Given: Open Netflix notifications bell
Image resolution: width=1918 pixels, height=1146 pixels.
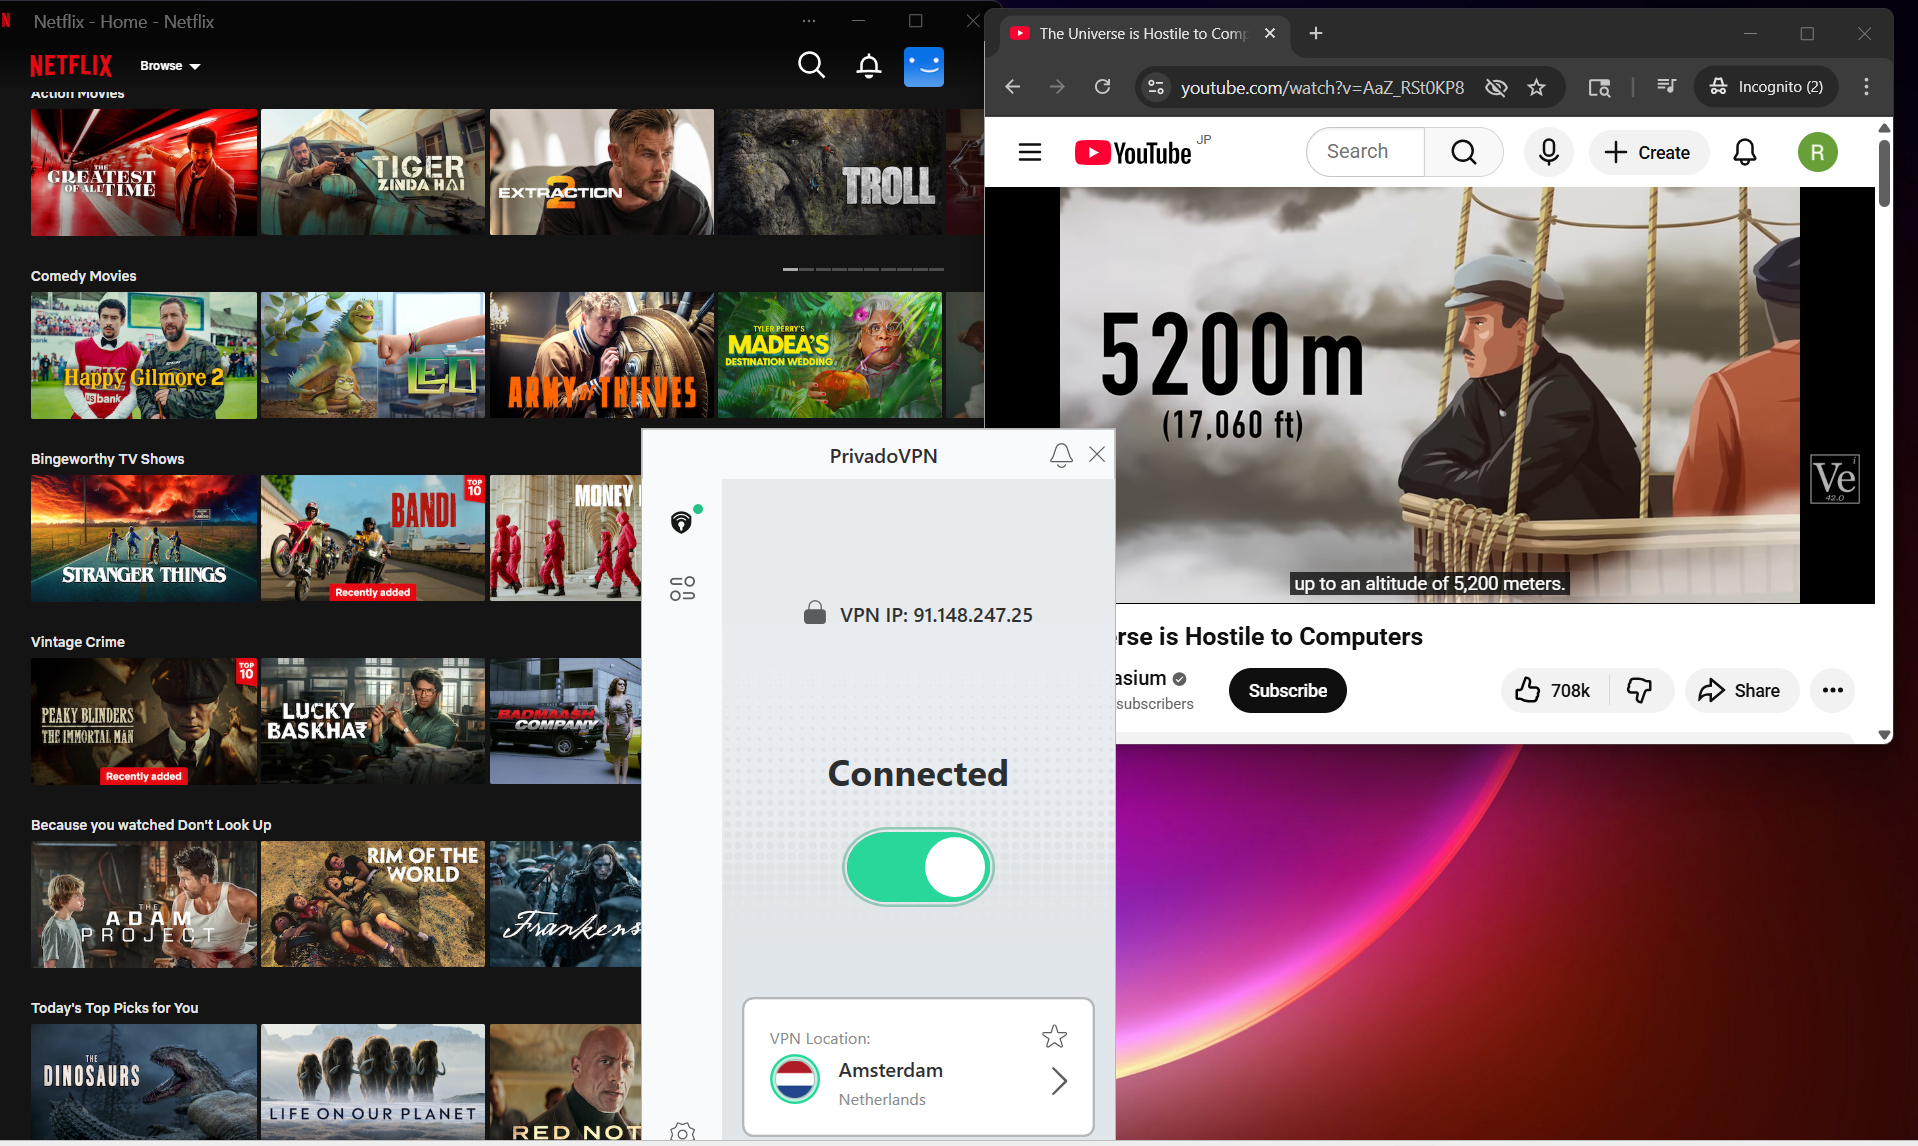Looking at the screenshot, I should (x=869, y=66).
